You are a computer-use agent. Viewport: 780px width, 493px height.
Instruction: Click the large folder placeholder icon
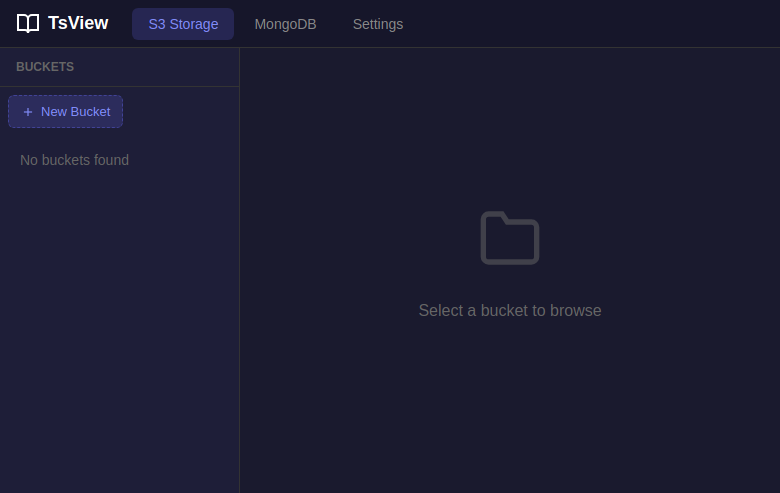510,238
